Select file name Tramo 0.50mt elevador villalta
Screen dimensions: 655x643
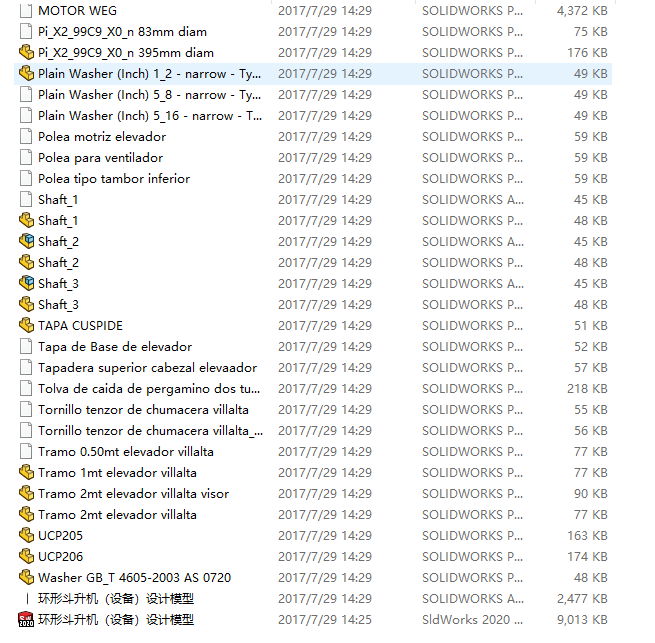(x=126, y=452)
